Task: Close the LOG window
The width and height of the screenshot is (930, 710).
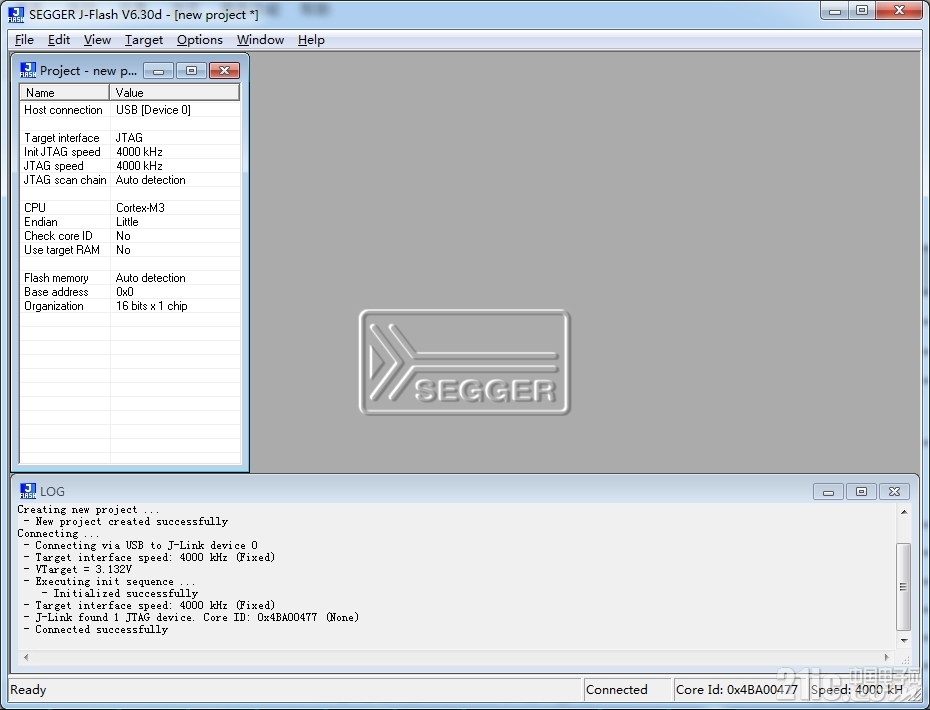Action: 894,491
